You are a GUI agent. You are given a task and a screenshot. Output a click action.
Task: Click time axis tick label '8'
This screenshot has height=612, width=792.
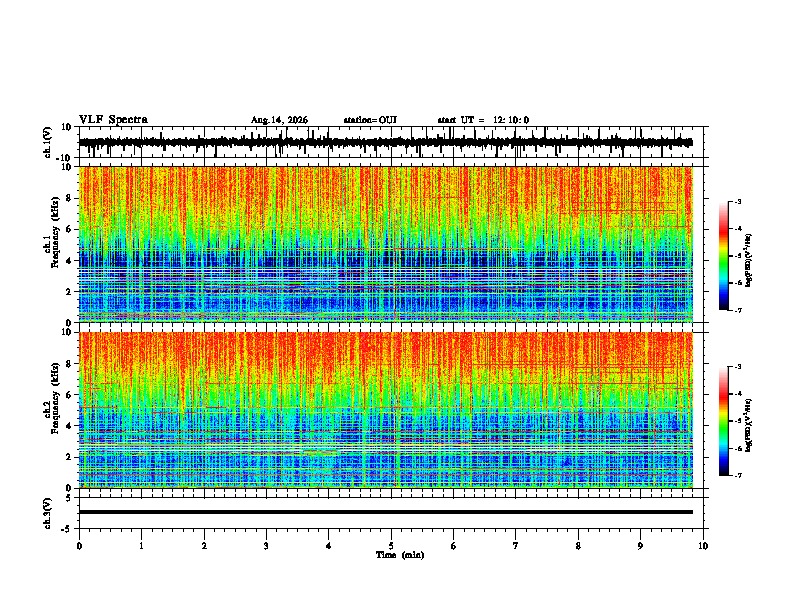click(578, 546)
